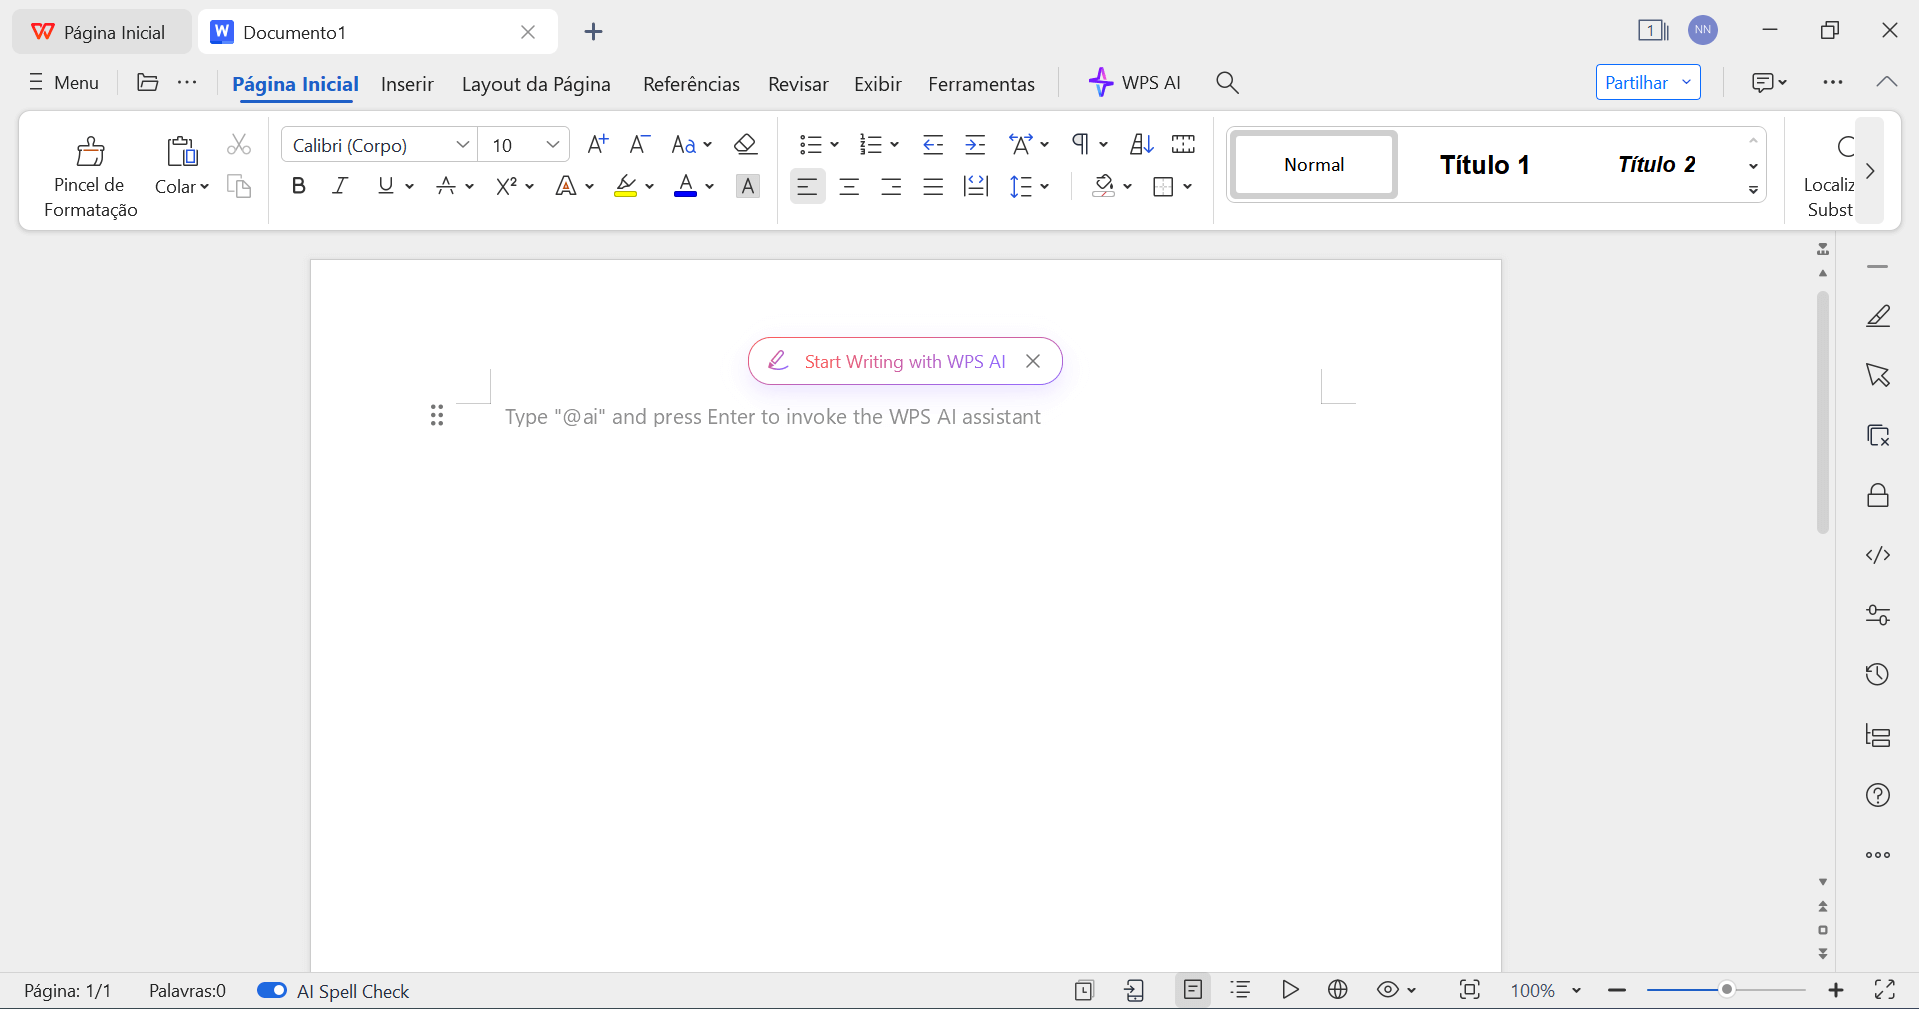Viewport: 1919px width, 1009px height.
Task: Align text to the right
Action: (891, 186)
